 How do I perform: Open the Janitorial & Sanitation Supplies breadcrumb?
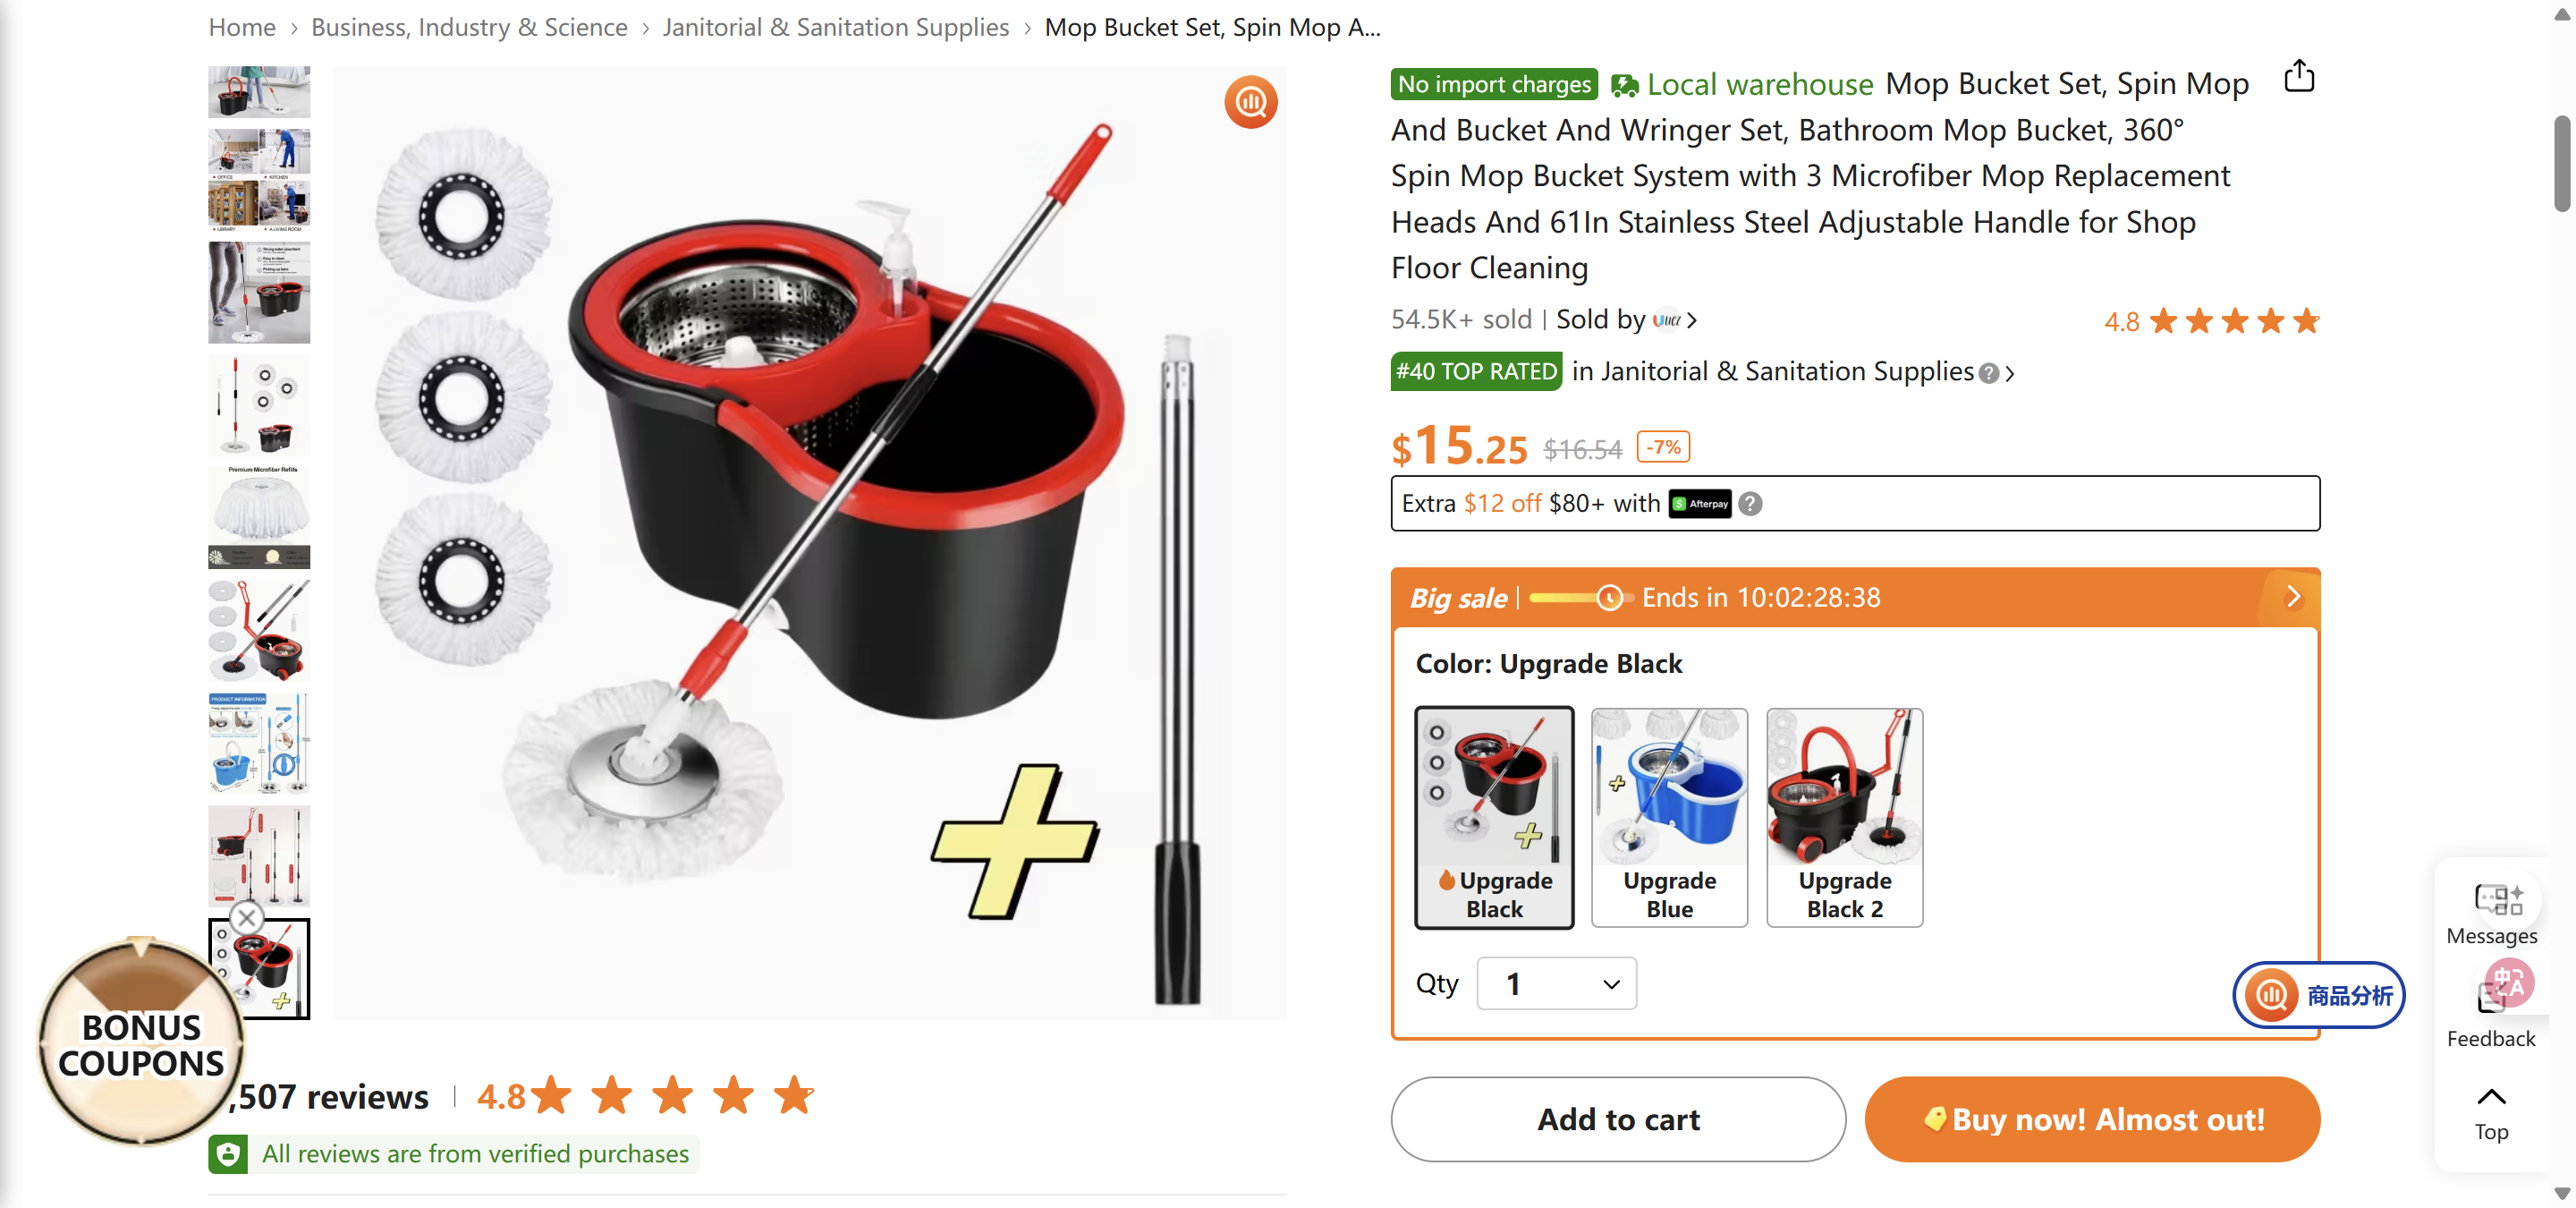[836, 27]
